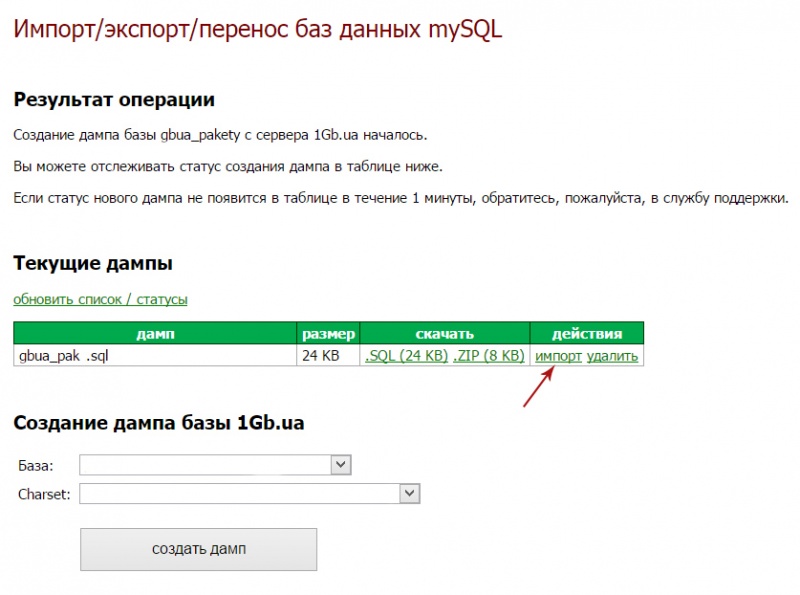Click the 'скачать' column header

click(x=444, y=334)
